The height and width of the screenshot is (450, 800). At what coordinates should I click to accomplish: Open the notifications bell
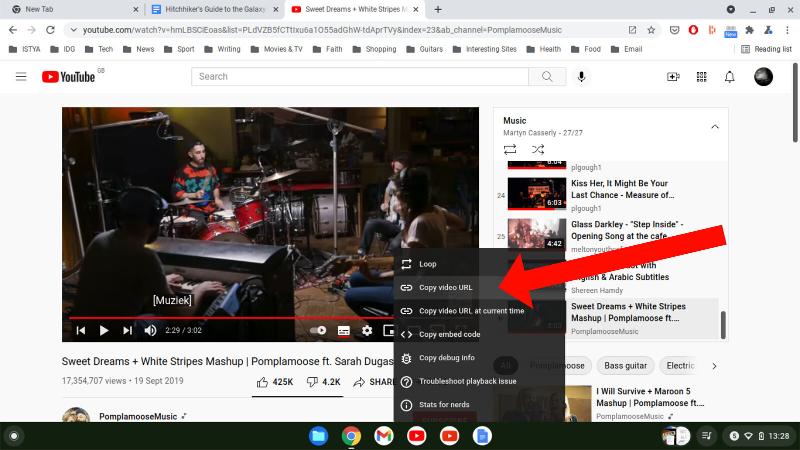[x=730, y=77]
